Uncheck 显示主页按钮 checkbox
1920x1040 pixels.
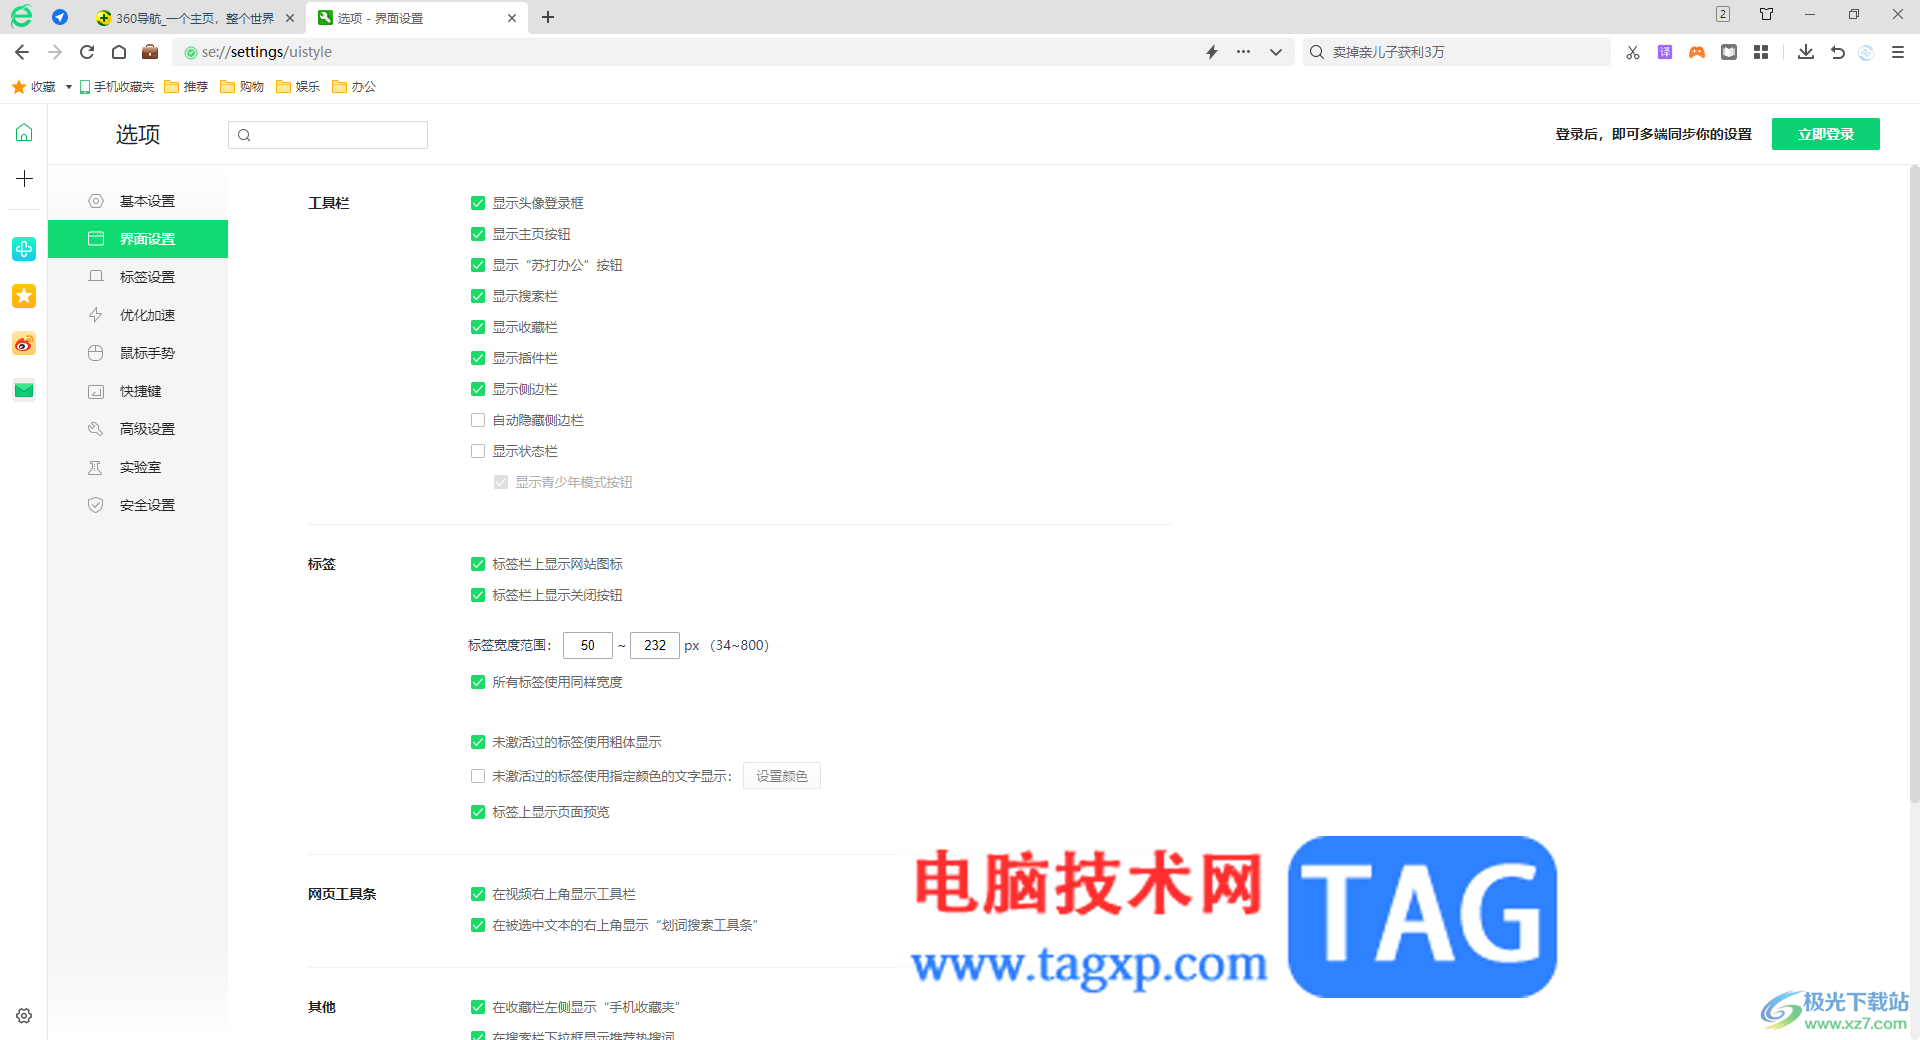478,234
